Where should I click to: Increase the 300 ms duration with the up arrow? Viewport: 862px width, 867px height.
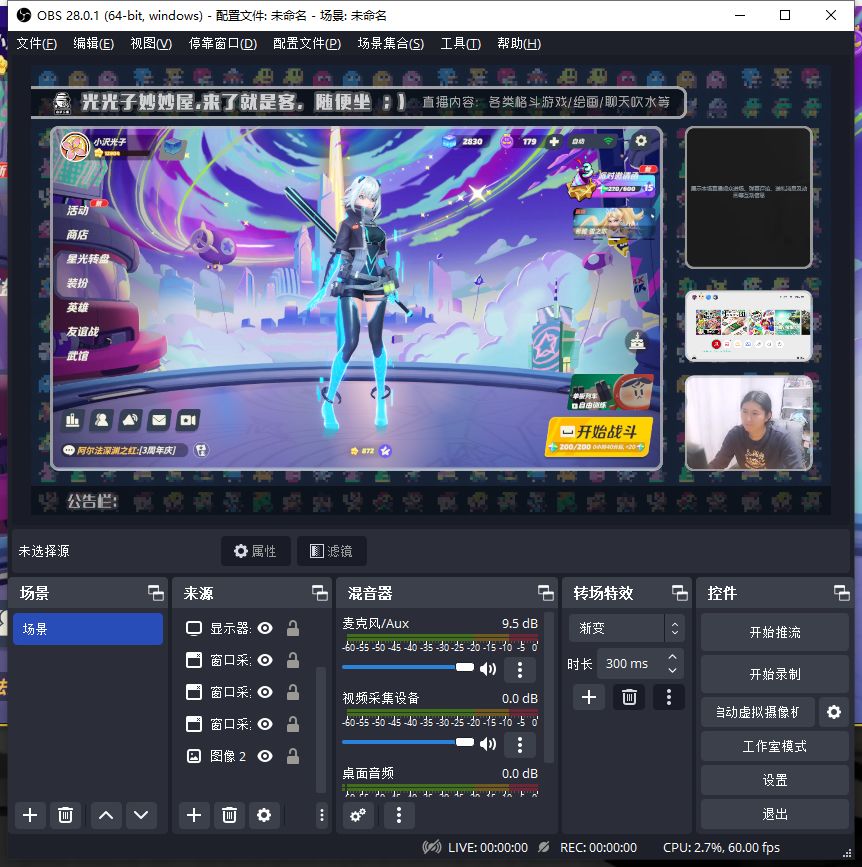pyautogui.click(x=673, y=657)
